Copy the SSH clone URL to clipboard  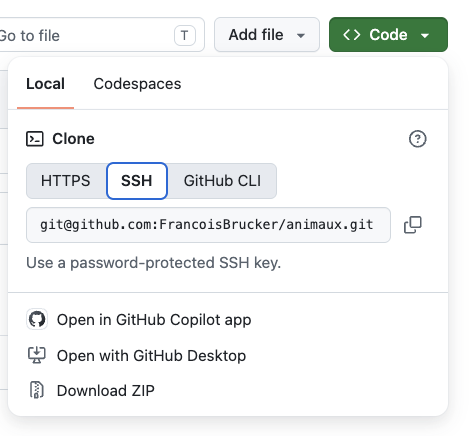pyautogui.click(x=413, y=225)
